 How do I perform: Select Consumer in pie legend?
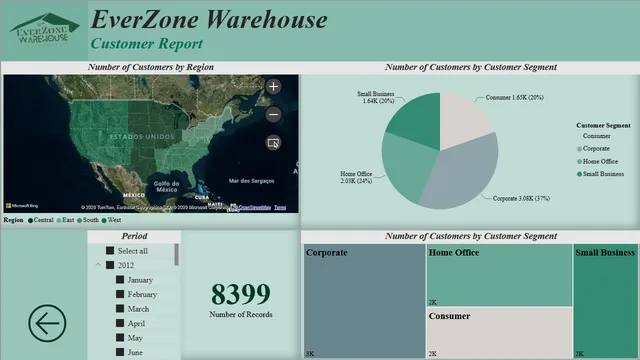click(x=596, y=136)
